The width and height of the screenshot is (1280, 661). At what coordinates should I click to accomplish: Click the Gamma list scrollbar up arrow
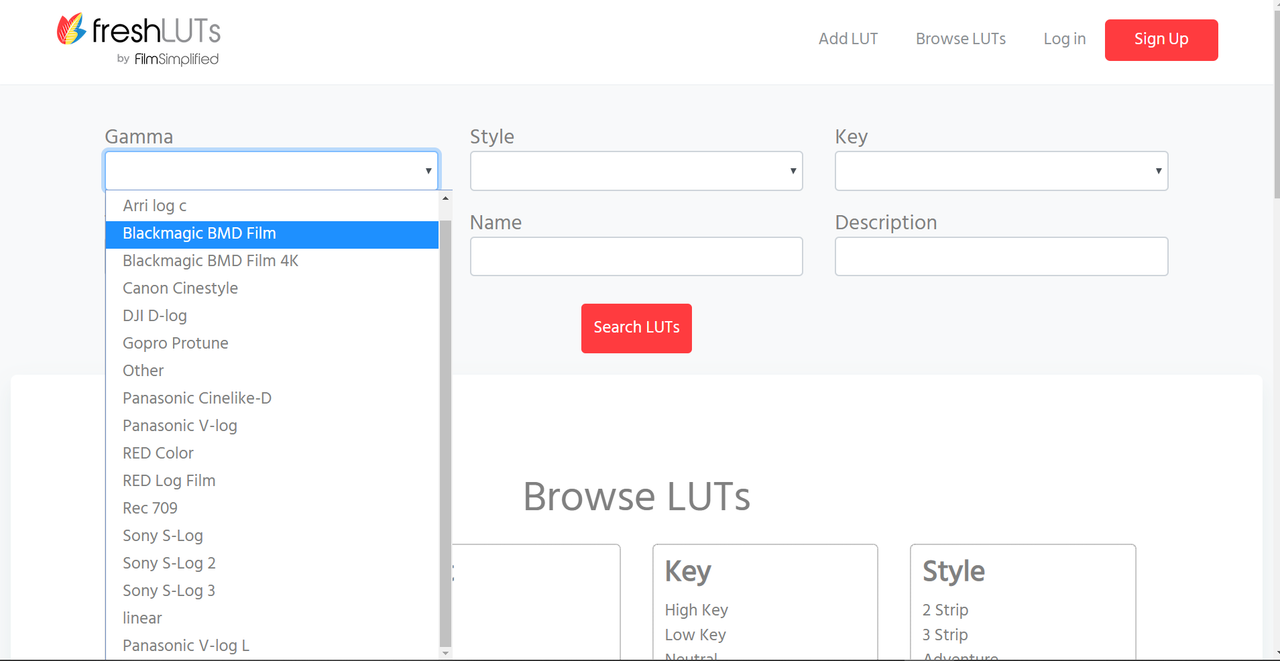446,199
